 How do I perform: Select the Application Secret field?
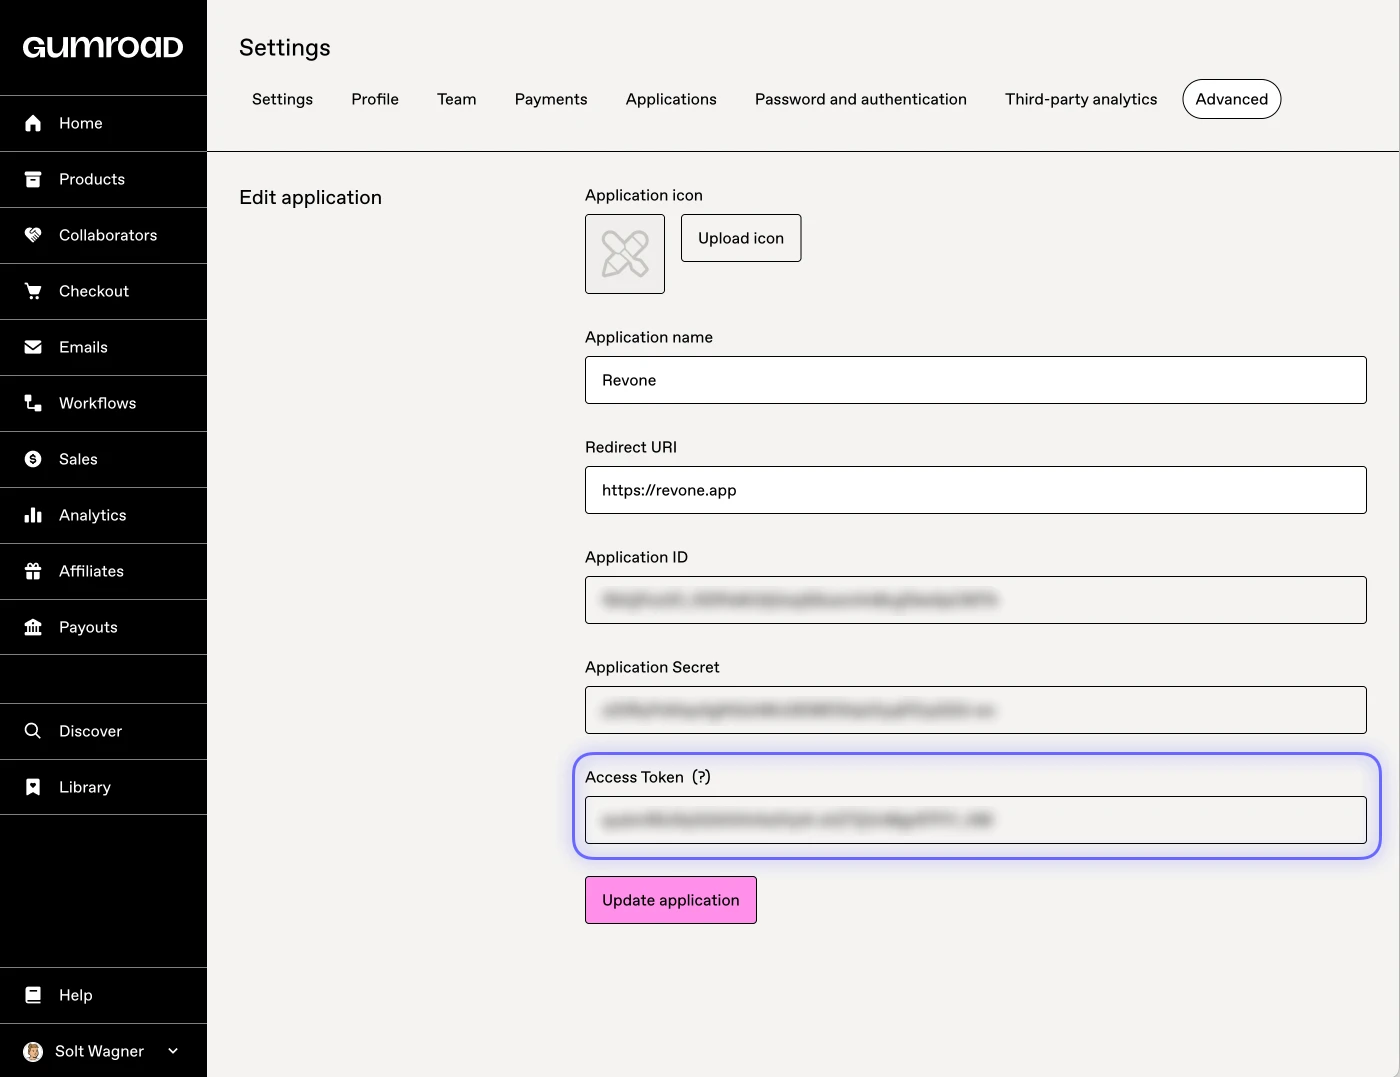[976, 710]
